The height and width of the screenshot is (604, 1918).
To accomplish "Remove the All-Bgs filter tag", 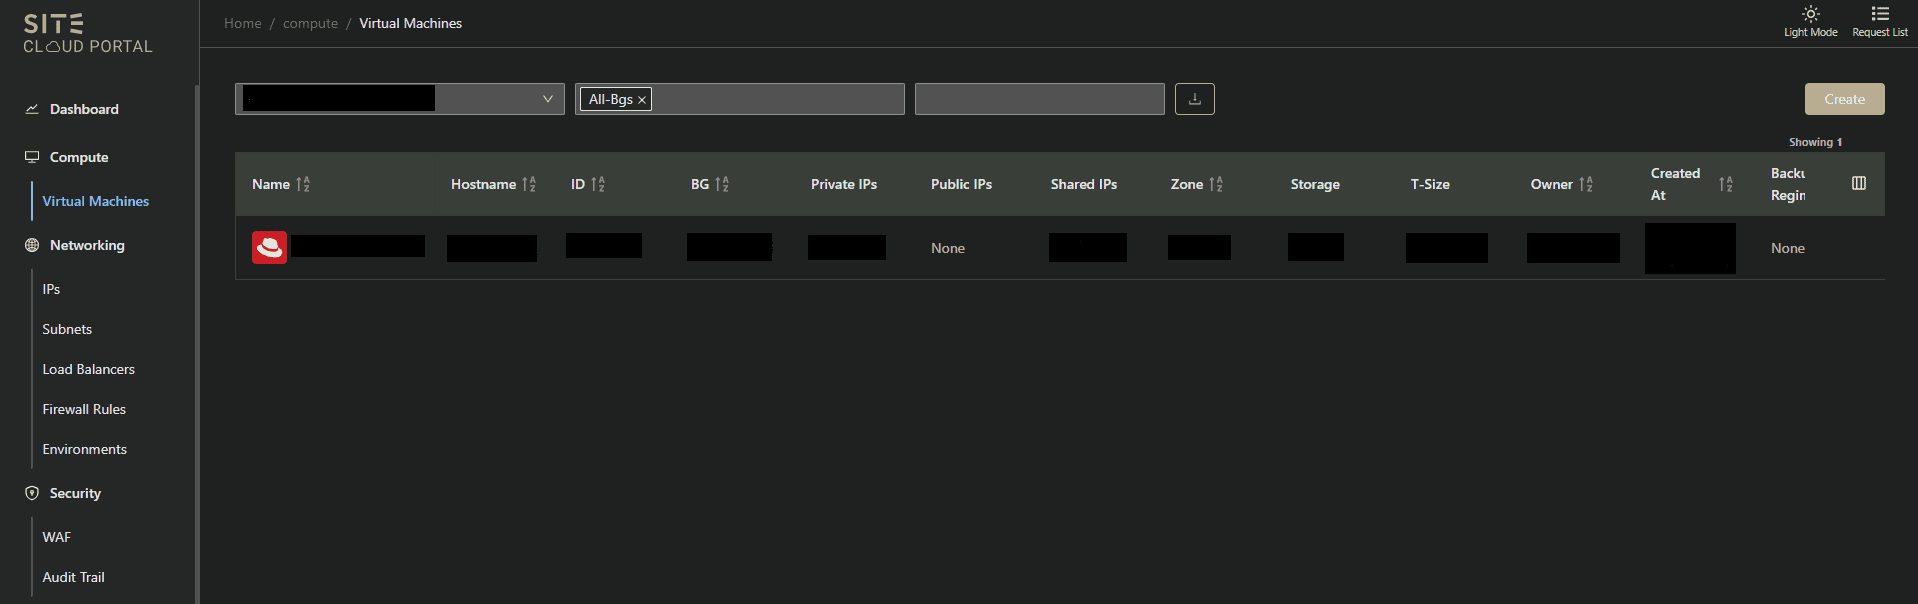I will tap(642, 100).
